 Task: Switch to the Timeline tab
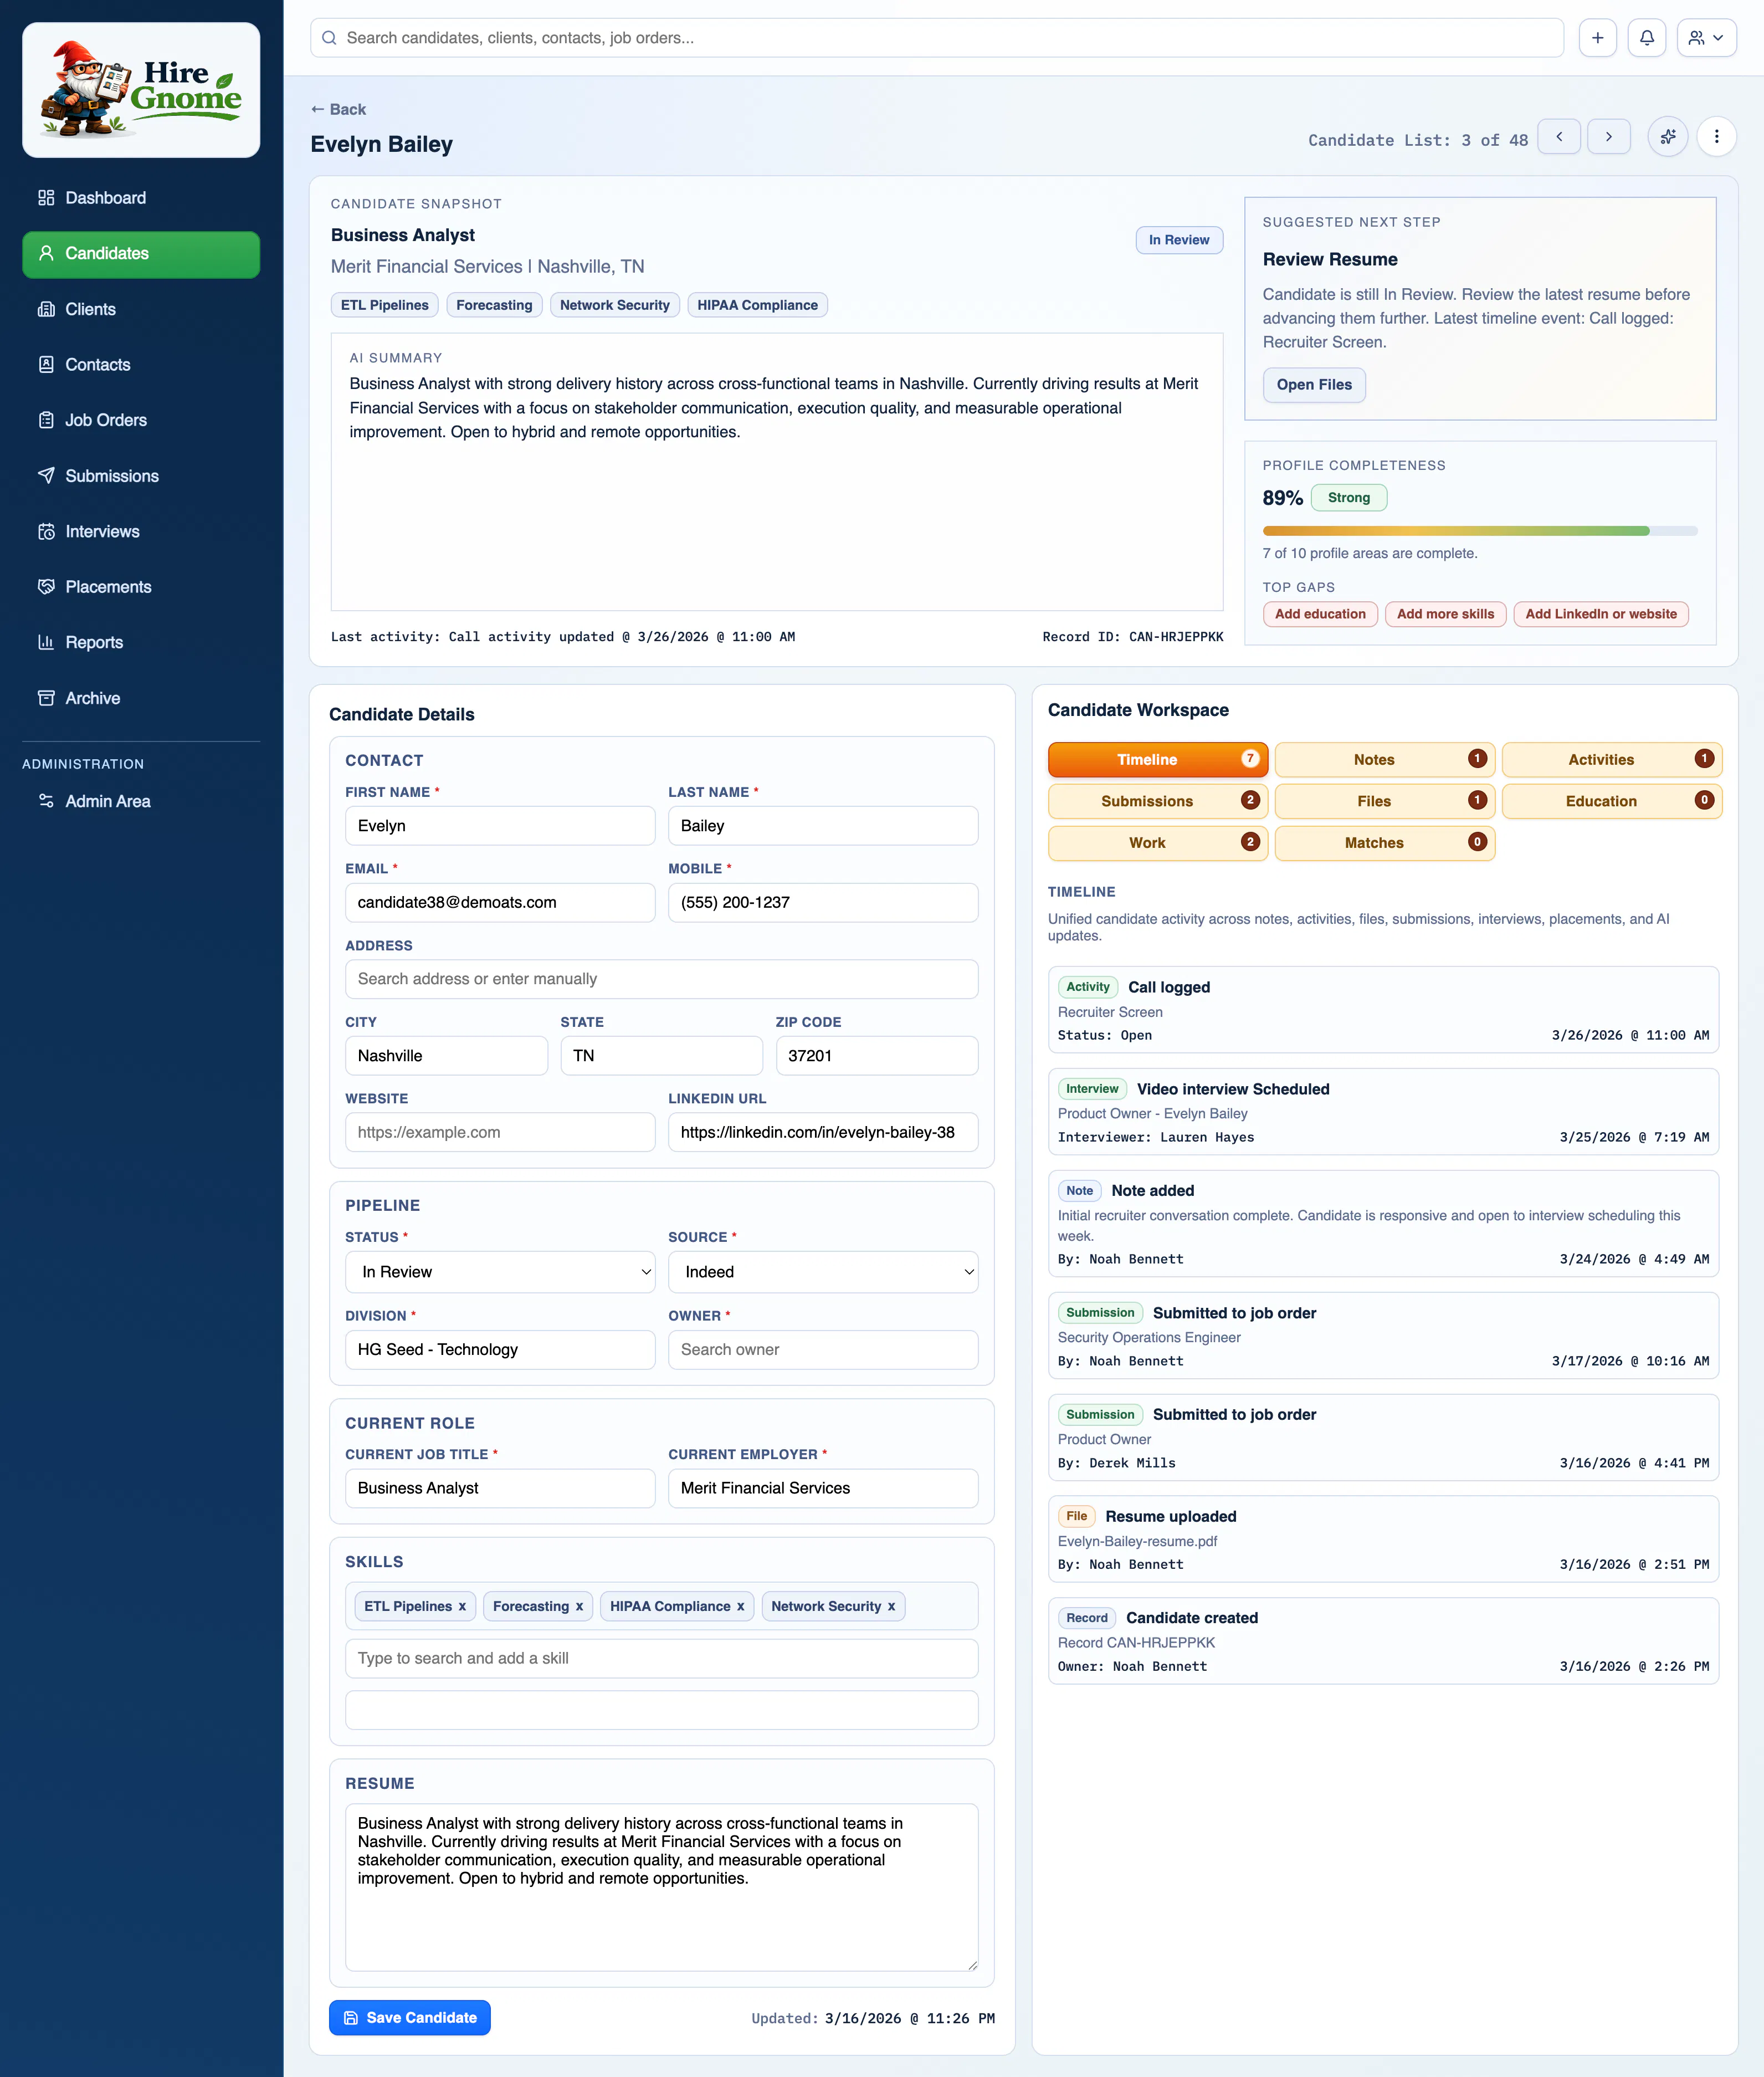(x=1158, y=760)
